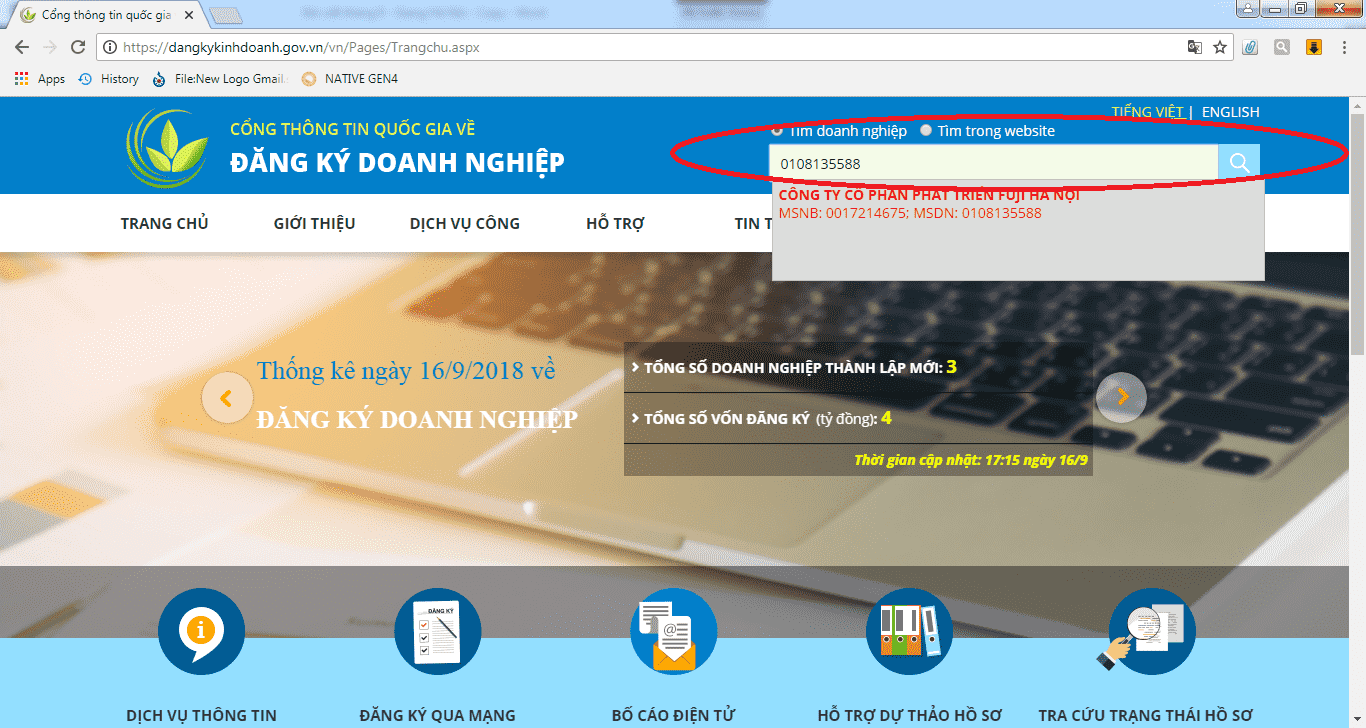
Task: Click the magnifier search button beside the search box
Action: point(1239,163)
